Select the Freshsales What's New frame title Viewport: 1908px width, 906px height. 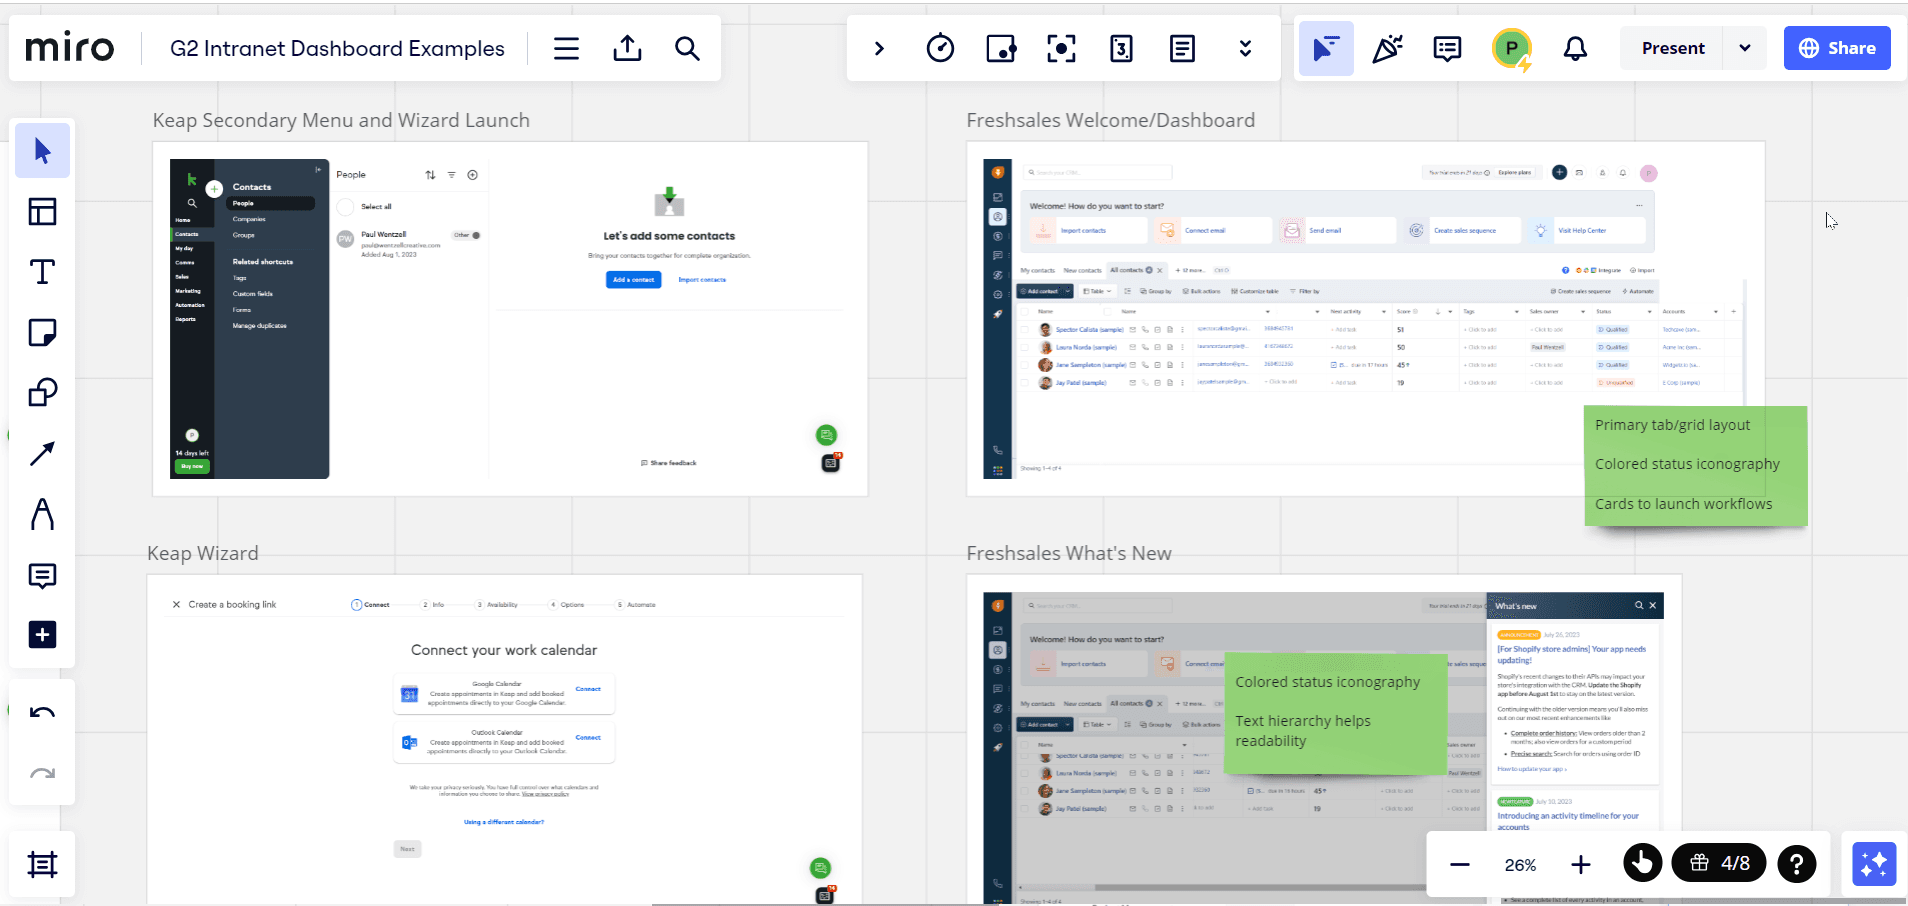point(1068,553)
